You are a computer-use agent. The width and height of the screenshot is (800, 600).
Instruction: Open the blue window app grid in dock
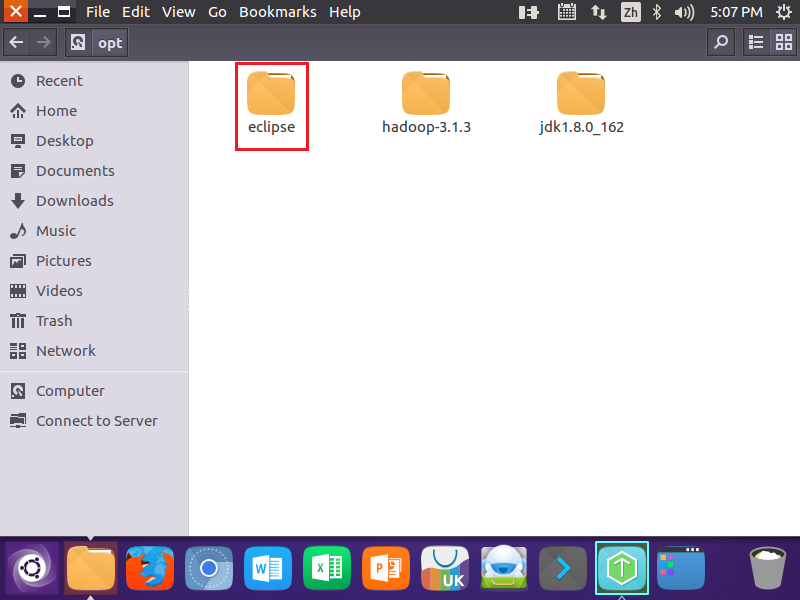(681, 568)
